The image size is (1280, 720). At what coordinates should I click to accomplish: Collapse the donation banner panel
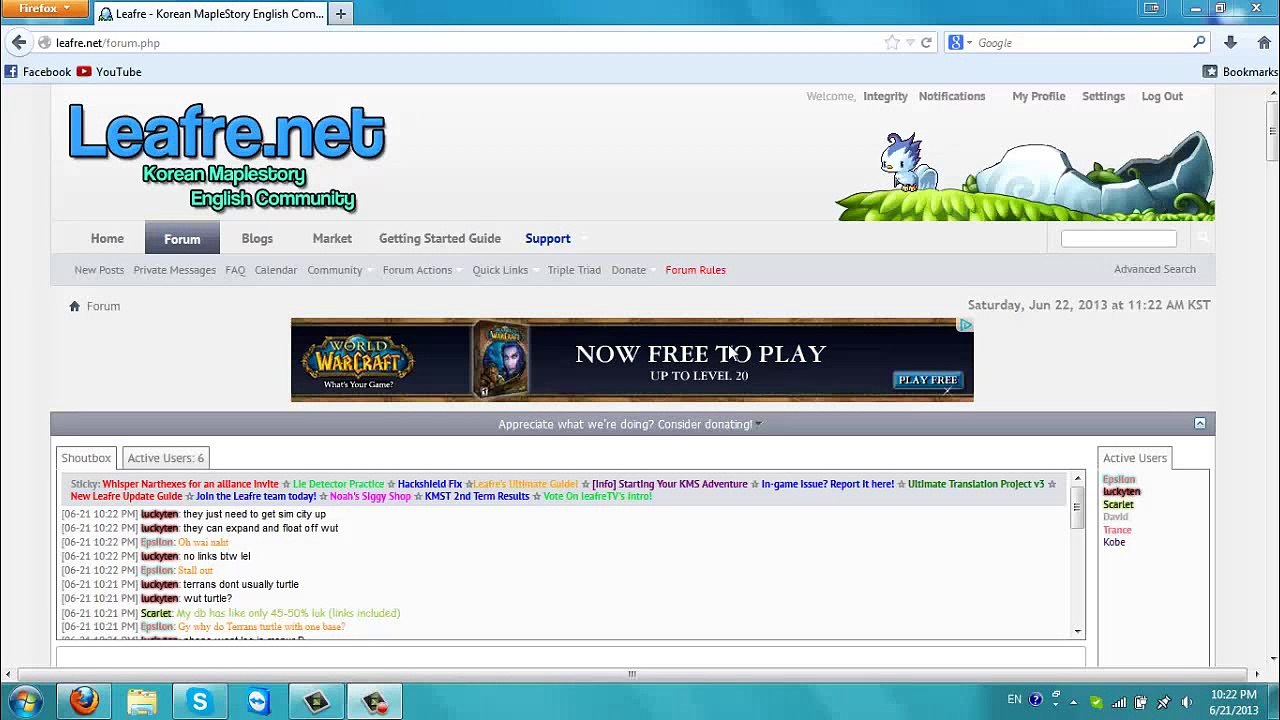pos(1200,424)
